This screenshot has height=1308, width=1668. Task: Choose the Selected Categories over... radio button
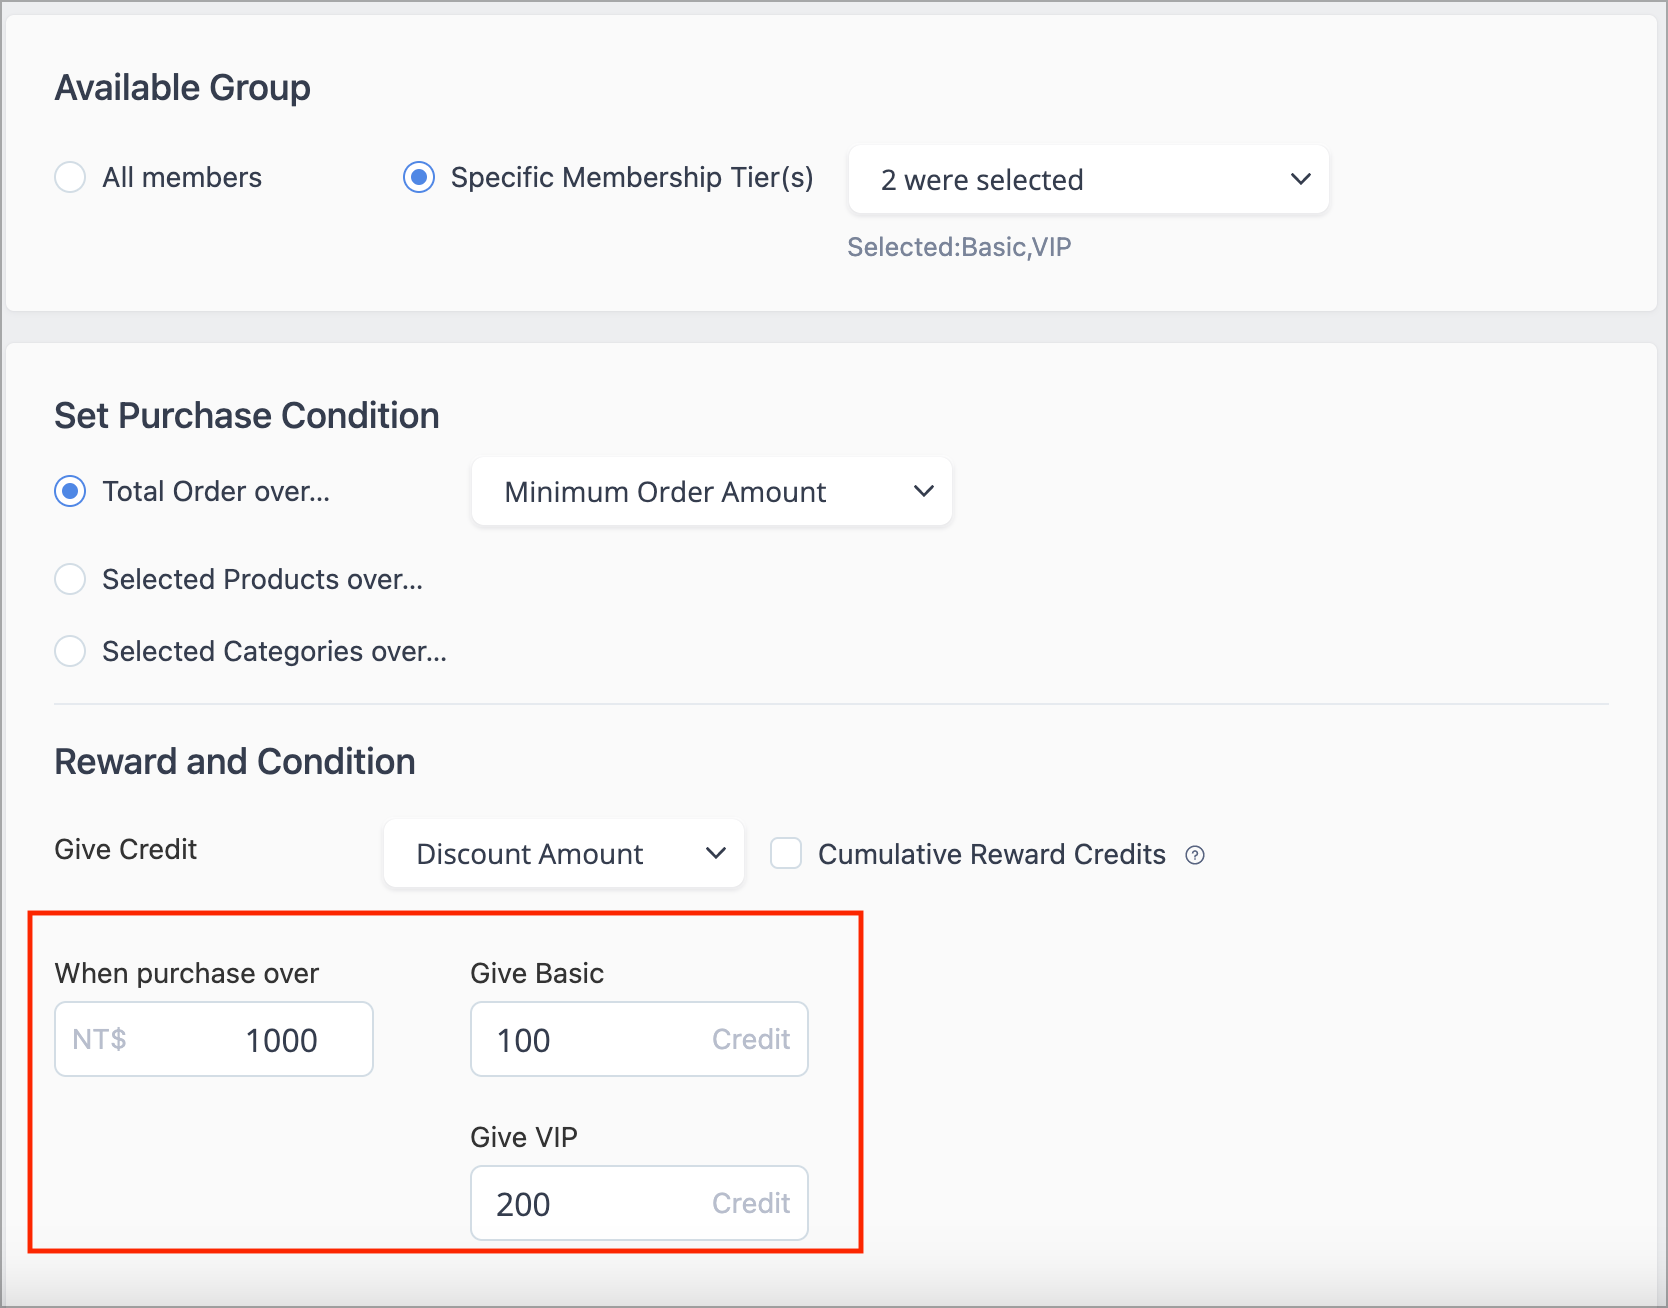[70, 651]
